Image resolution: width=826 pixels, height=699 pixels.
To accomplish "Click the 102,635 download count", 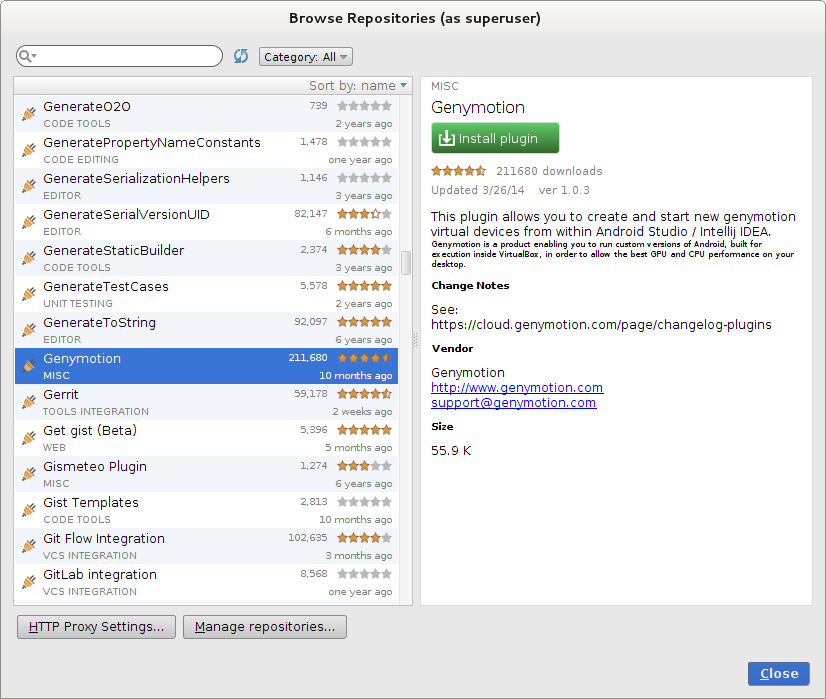I will [x=308, y=537].
